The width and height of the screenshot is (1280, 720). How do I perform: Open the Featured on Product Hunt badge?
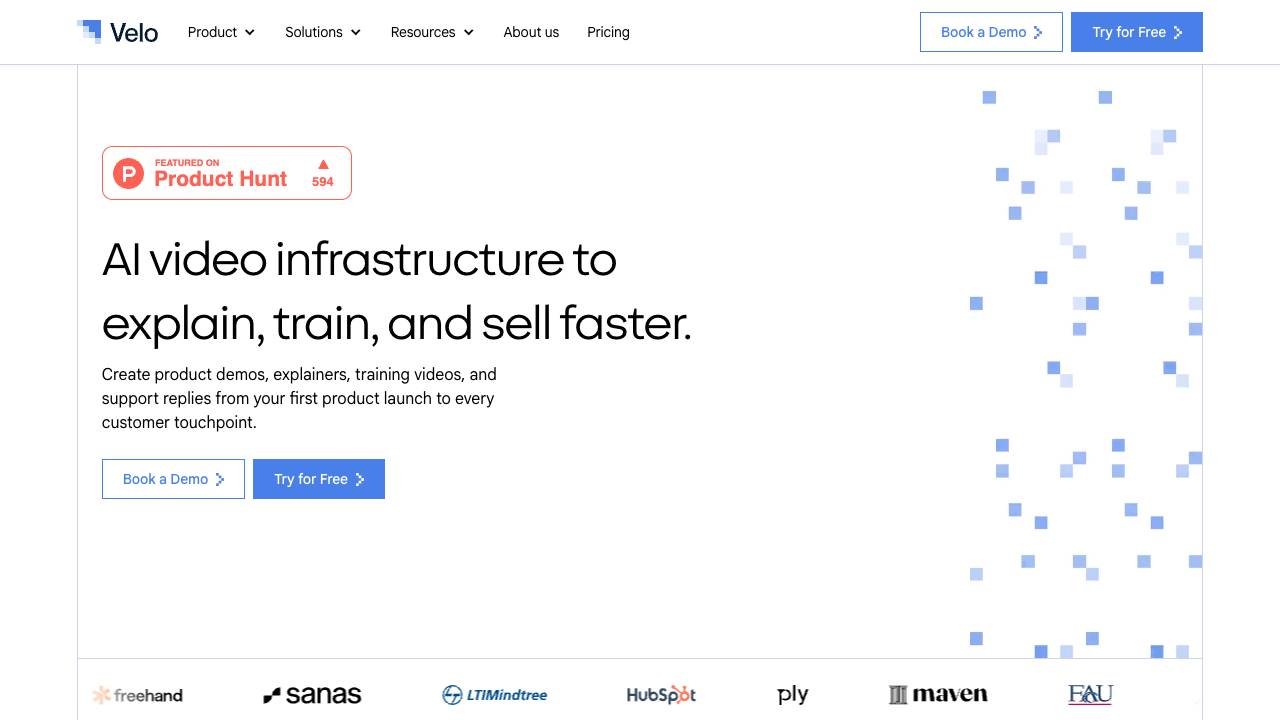point(227,173)
